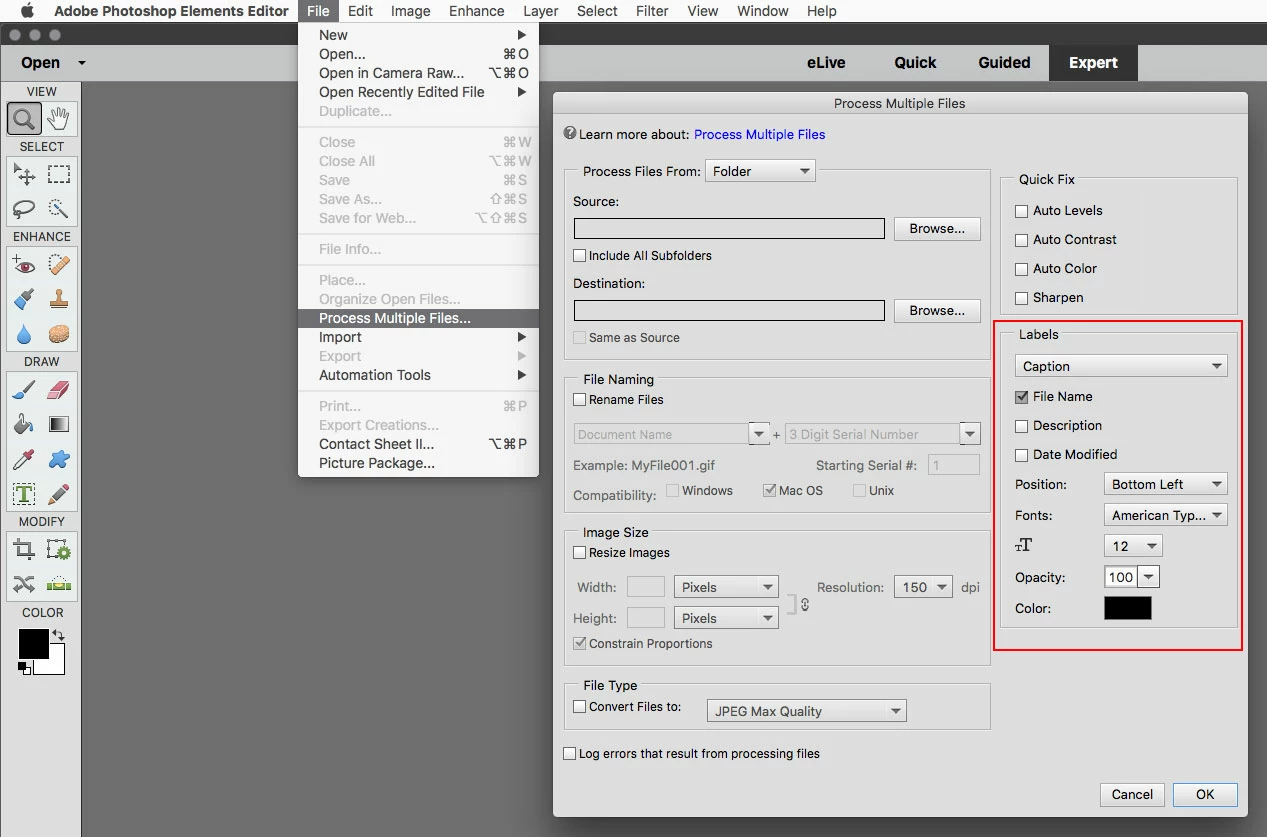This screenshot has height=837, width=1267.
Task: Select the Zoom tool
Action: (x=24, y=119)
